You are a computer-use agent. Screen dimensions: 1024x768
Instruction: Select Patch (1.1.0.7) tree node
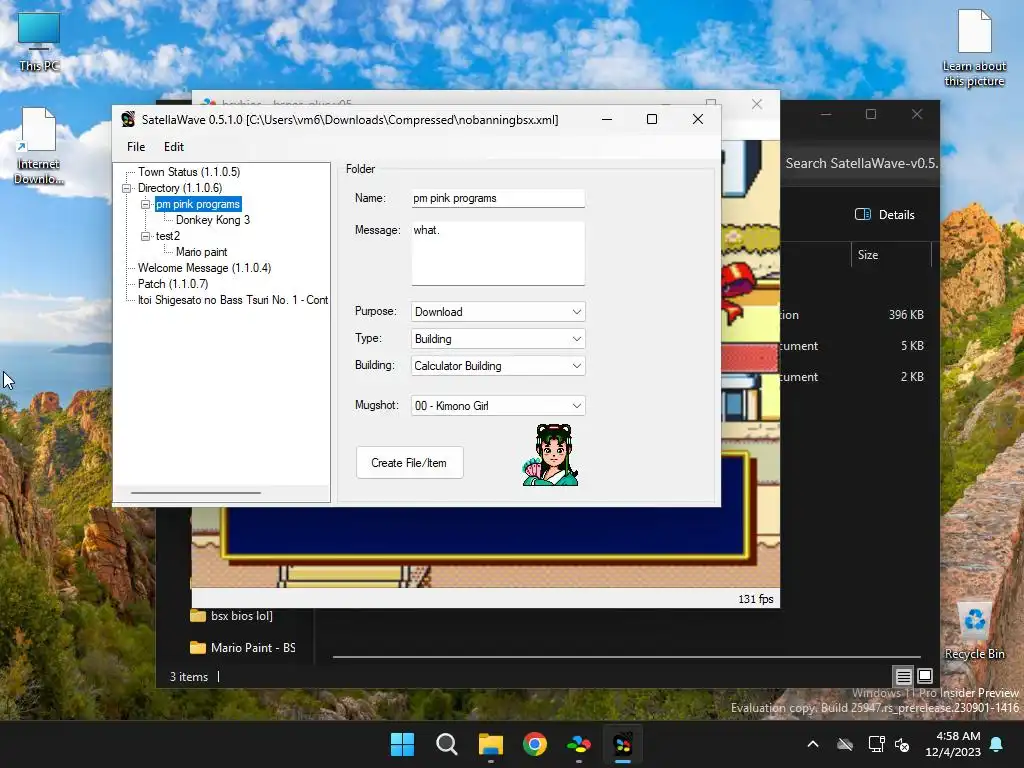click(173, 284)
